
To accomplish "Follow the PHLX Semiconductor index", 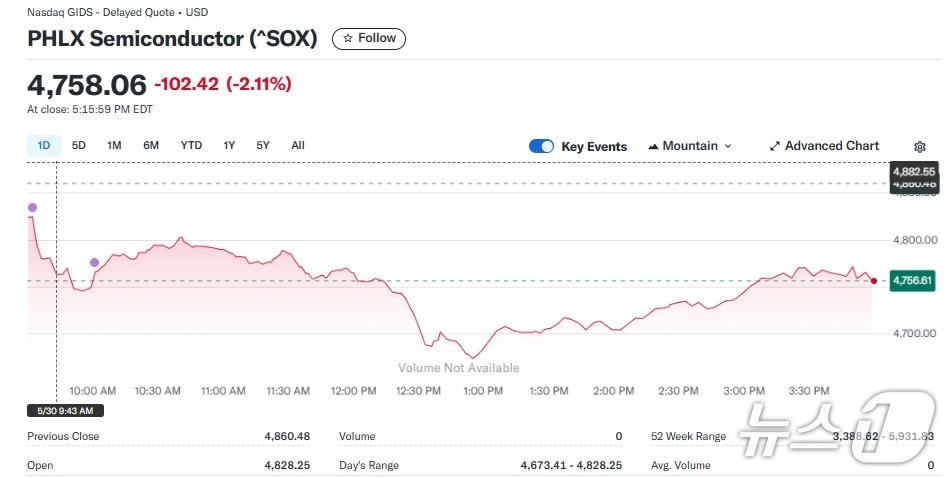I will click(x=369, y=38).
